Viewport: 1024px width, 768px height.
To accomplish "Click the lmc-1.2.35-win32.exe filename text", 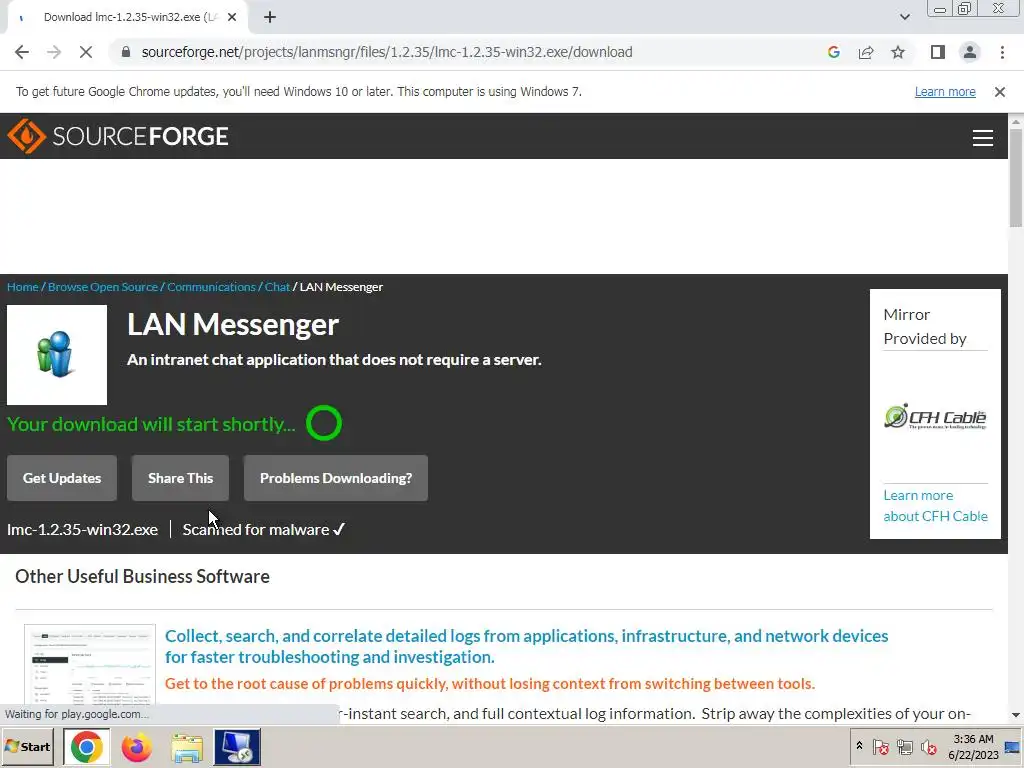I will click(82, 530).
